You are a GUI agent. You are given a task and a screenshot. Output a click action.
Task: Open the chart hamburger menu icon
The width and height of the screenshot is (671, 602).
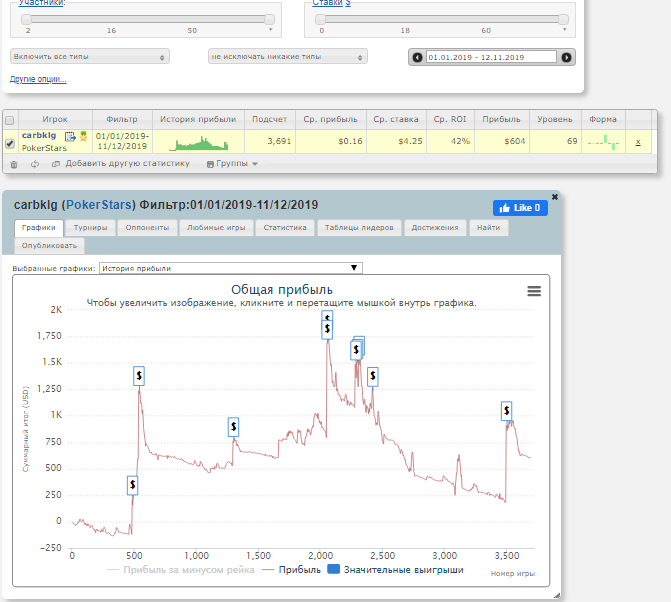[x=534, y=291]
